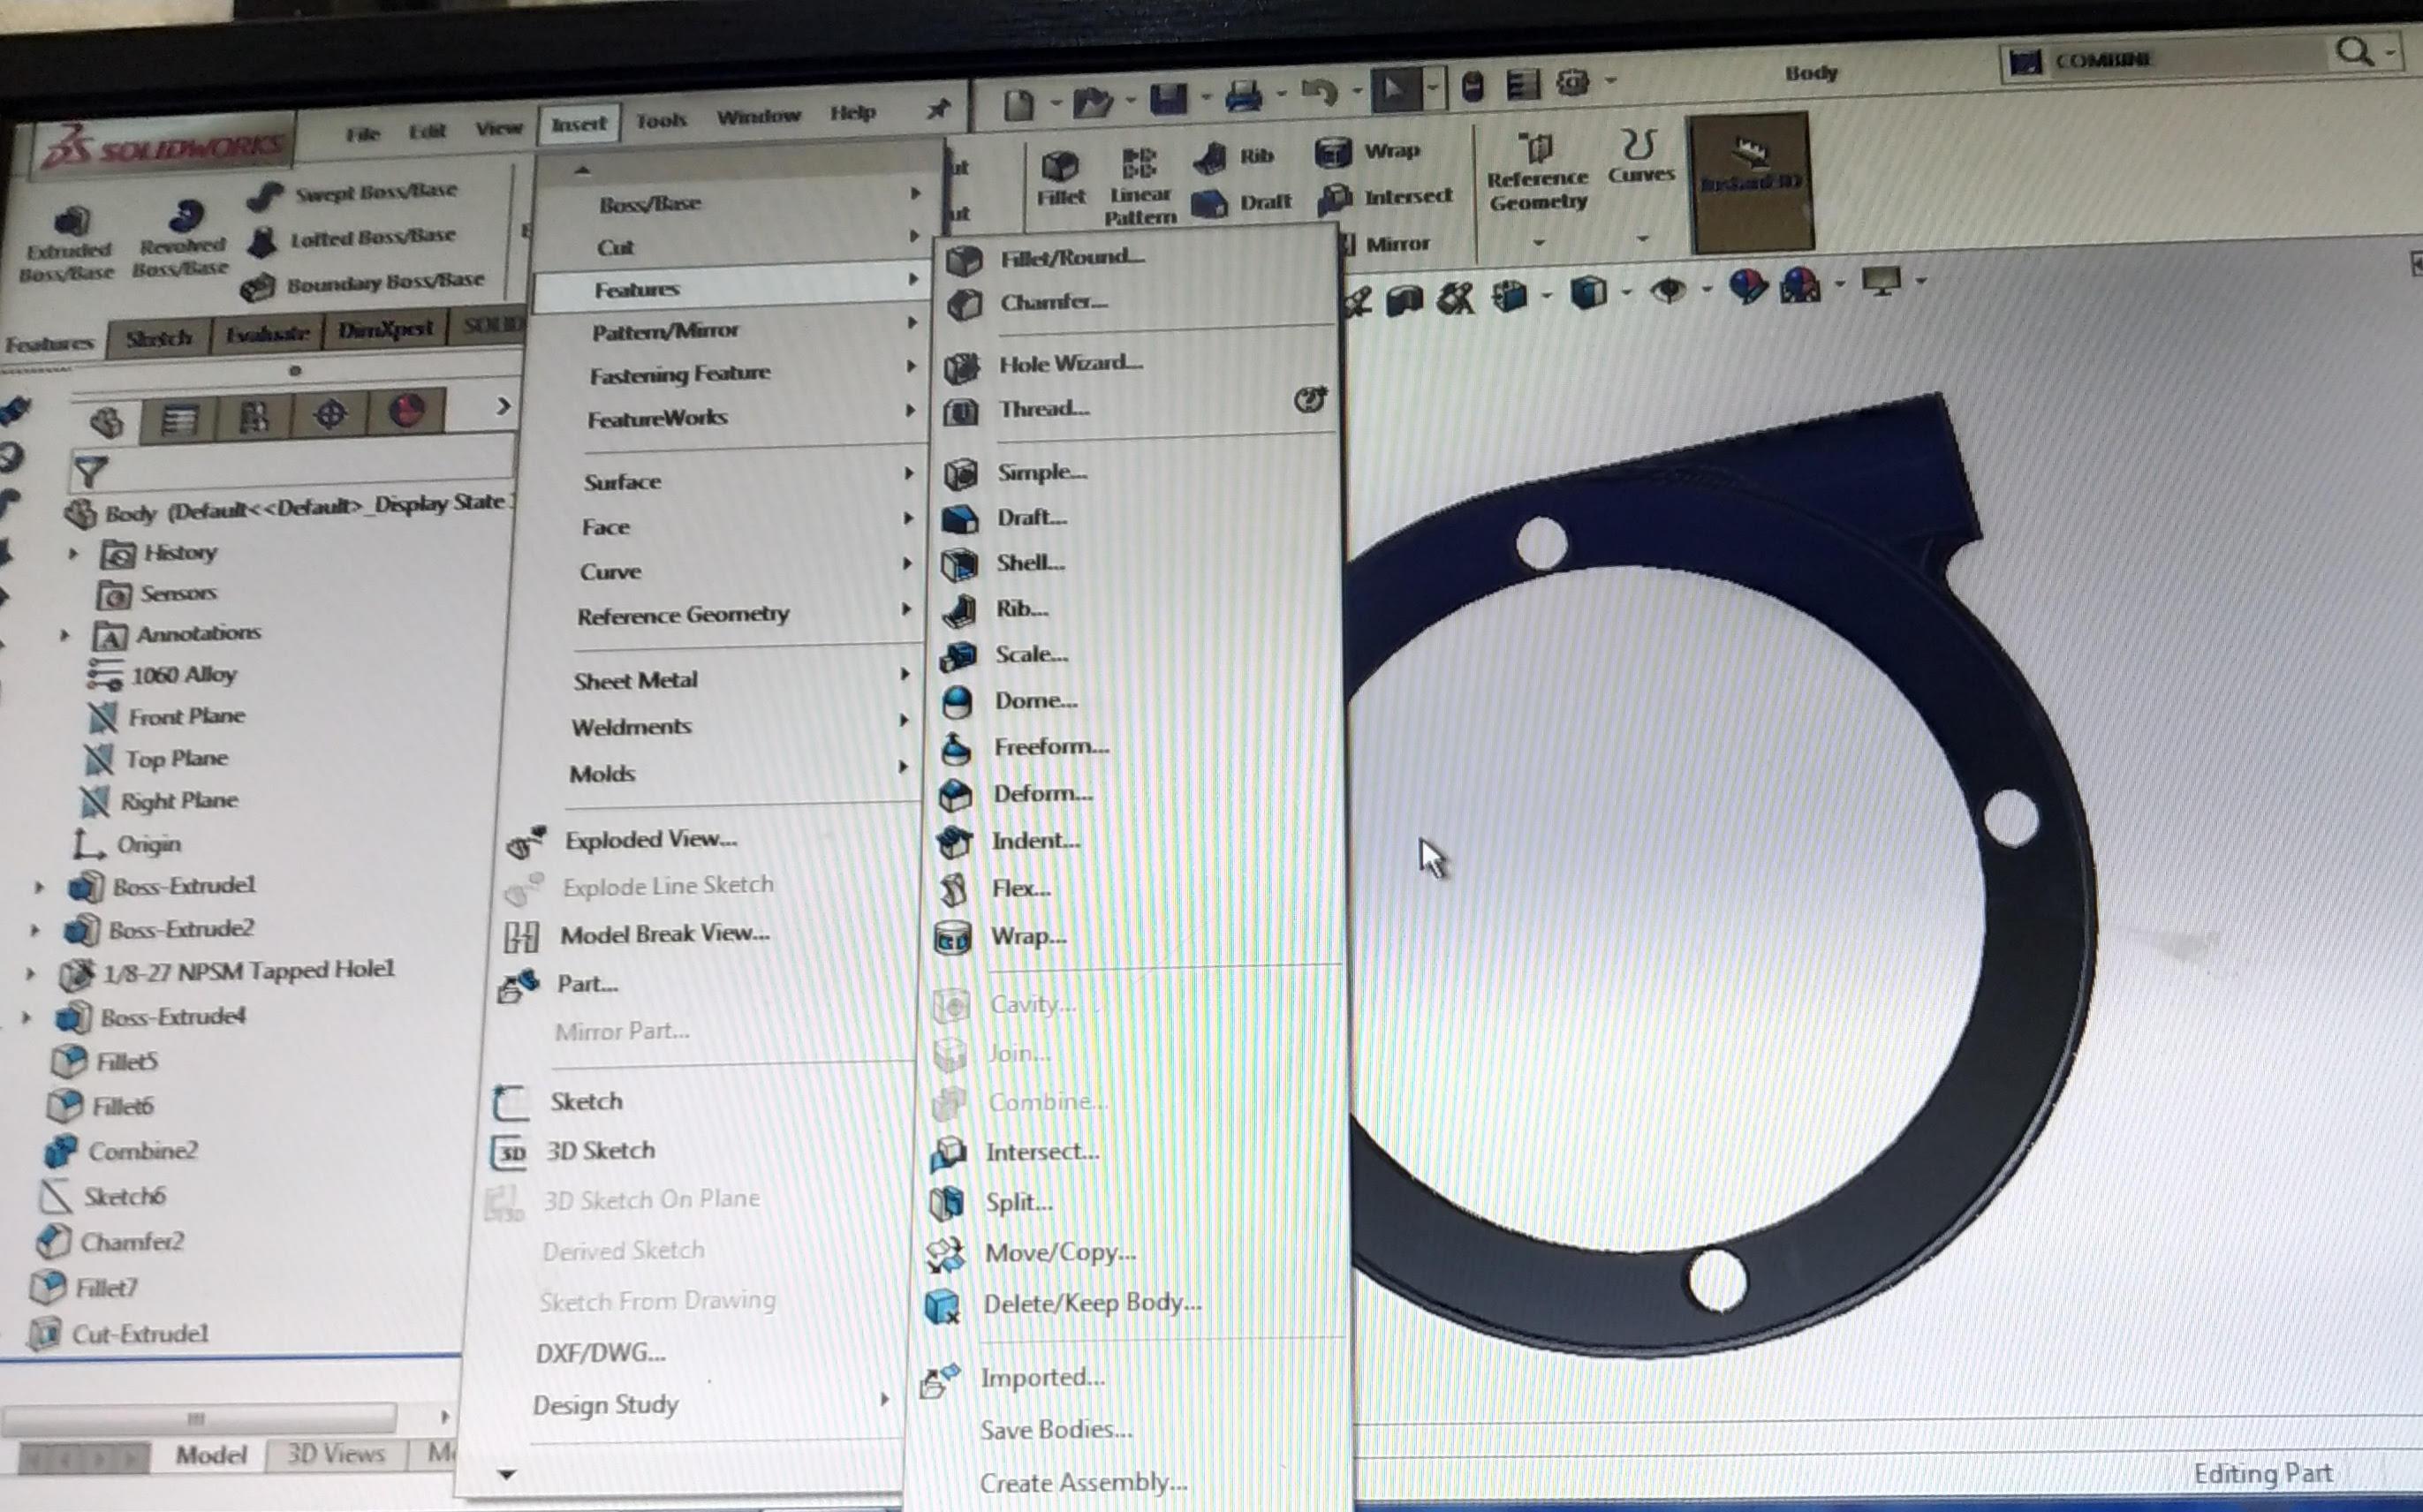This screenshot has height=1512, width=2423.
Task: Open the Reference Geometry ribbon tool
Action: [x=1536, y=151]
